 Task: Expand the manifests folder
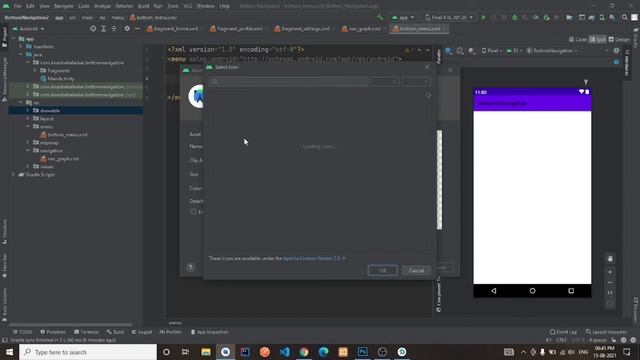(21, 47)
